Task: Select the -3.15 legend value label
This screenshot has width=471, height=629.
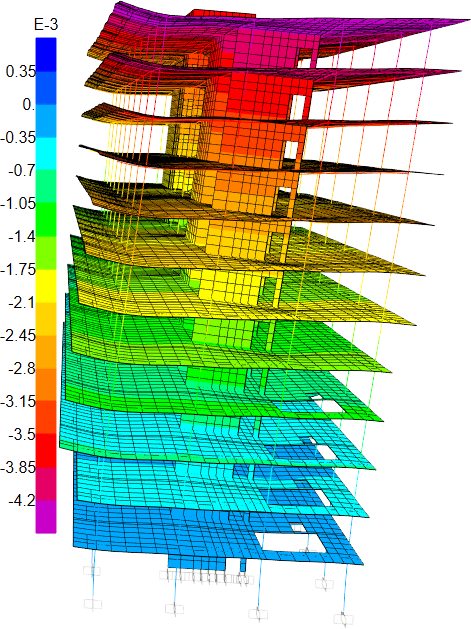Action: 18,401
